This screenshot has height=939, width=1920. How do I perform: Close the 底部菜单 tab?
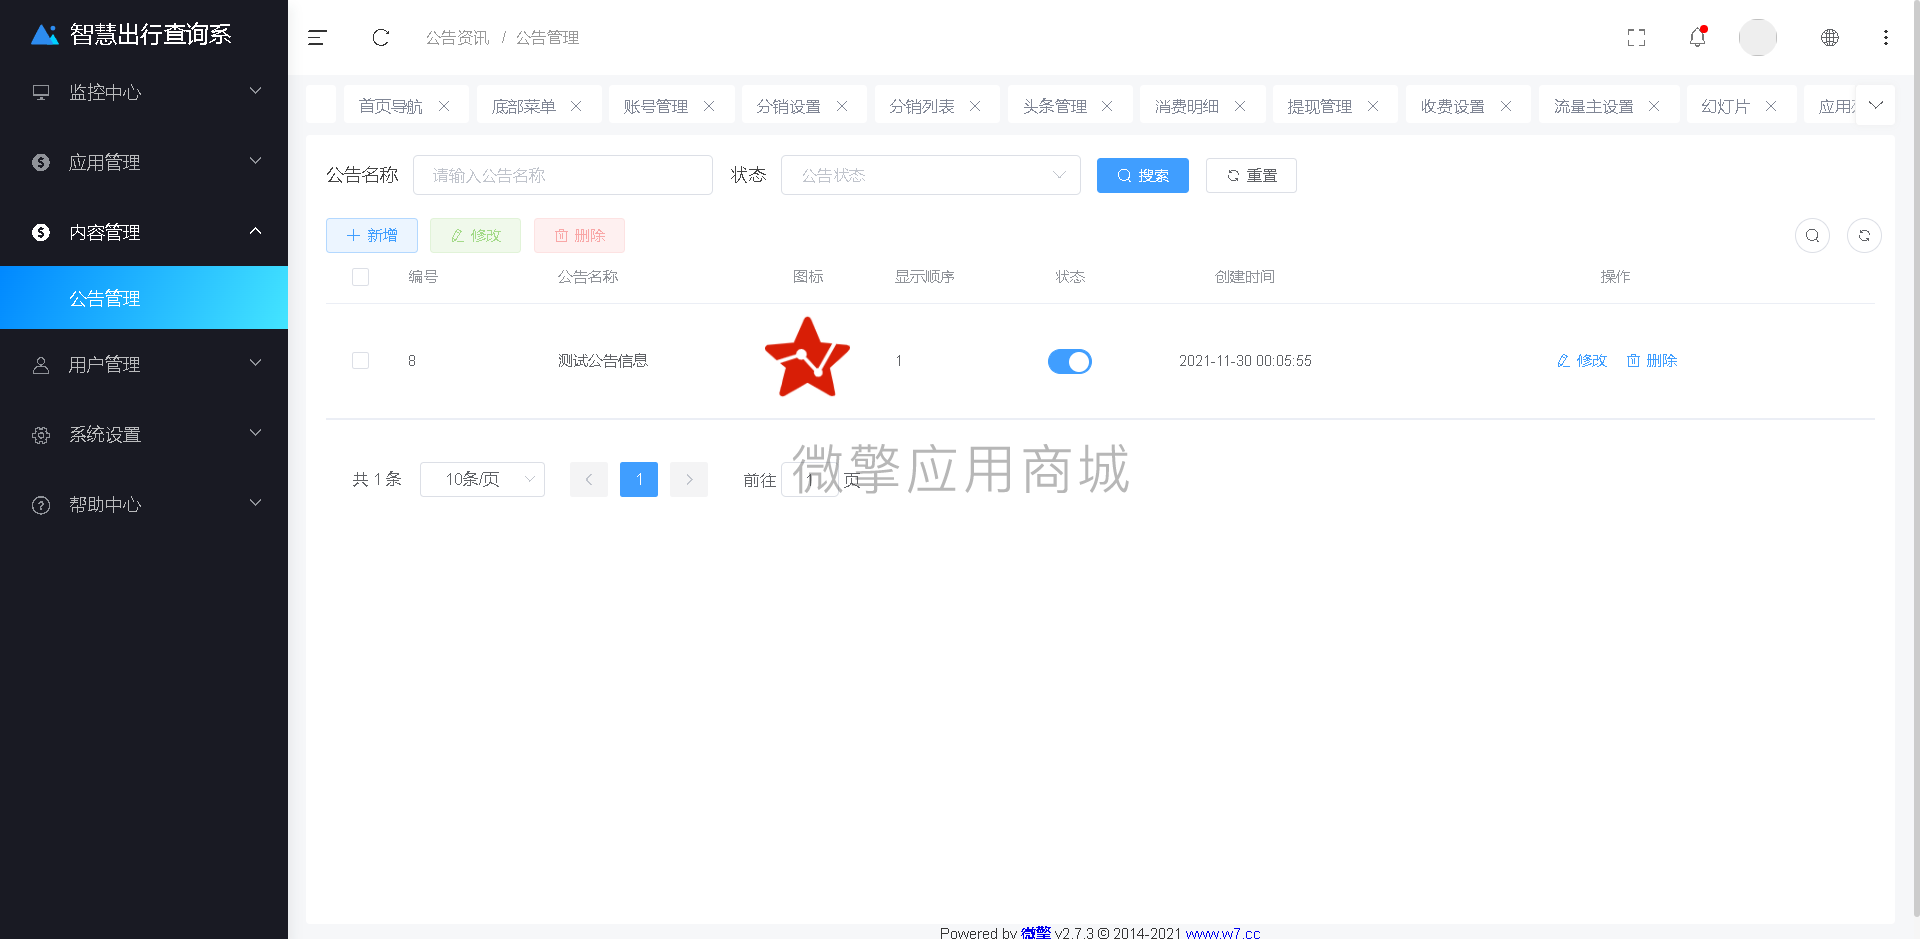pos(576,106)
